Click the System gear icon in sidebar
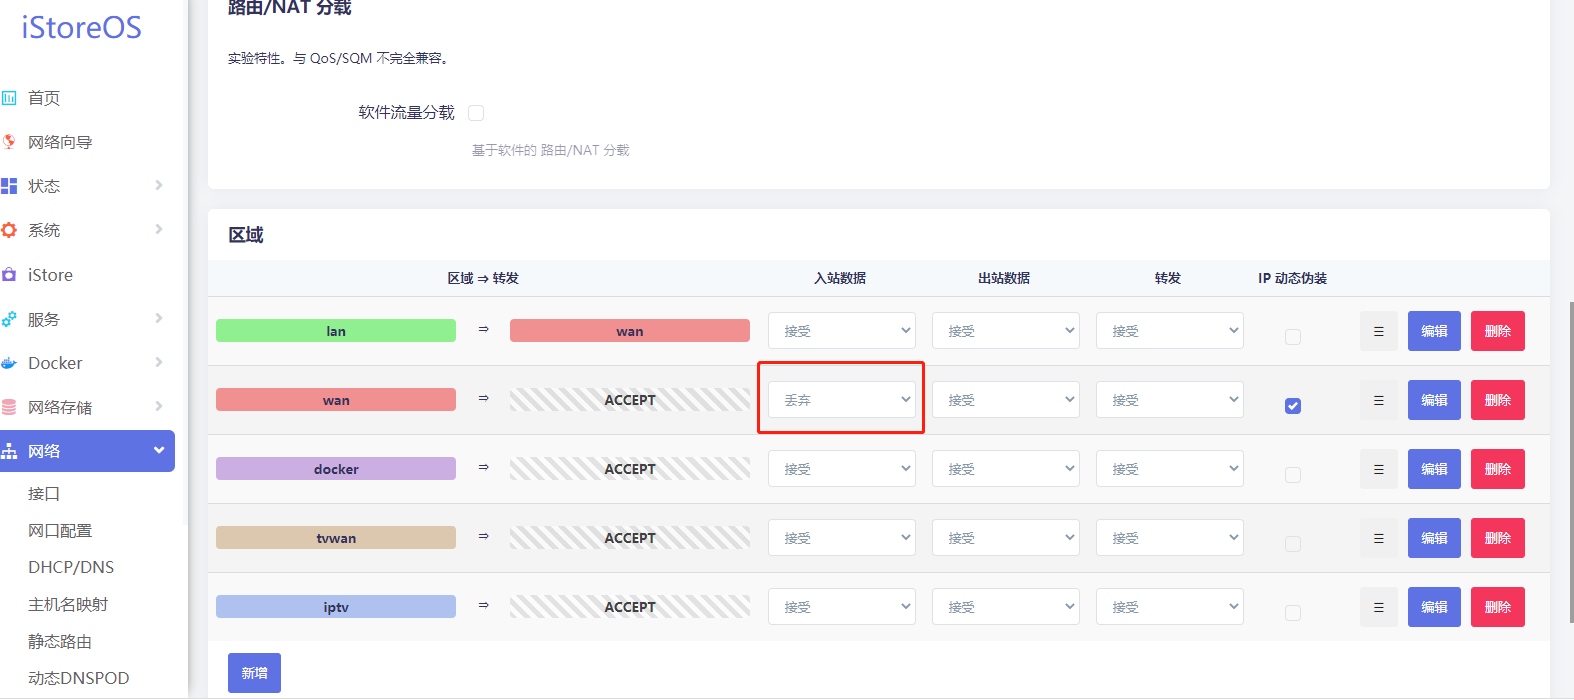The height and width of the screenshot is (700, 1574). [x=9, y=230]
